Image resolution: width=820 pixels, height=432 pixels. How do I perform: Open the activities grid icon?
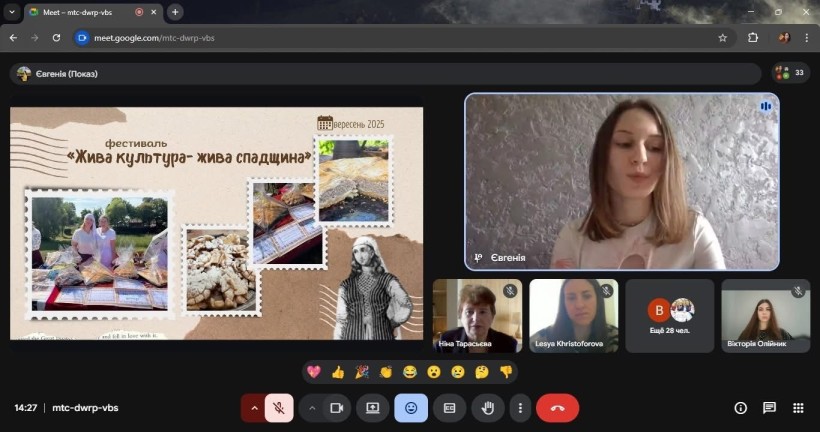(x=798, y=408)
